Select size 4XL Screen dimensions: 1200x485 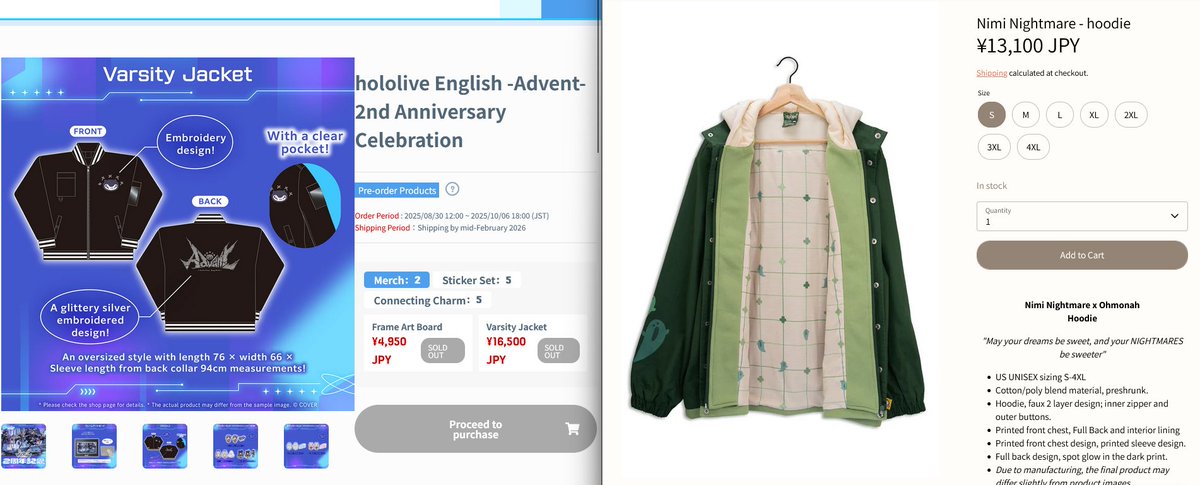tap(1034, 147)
